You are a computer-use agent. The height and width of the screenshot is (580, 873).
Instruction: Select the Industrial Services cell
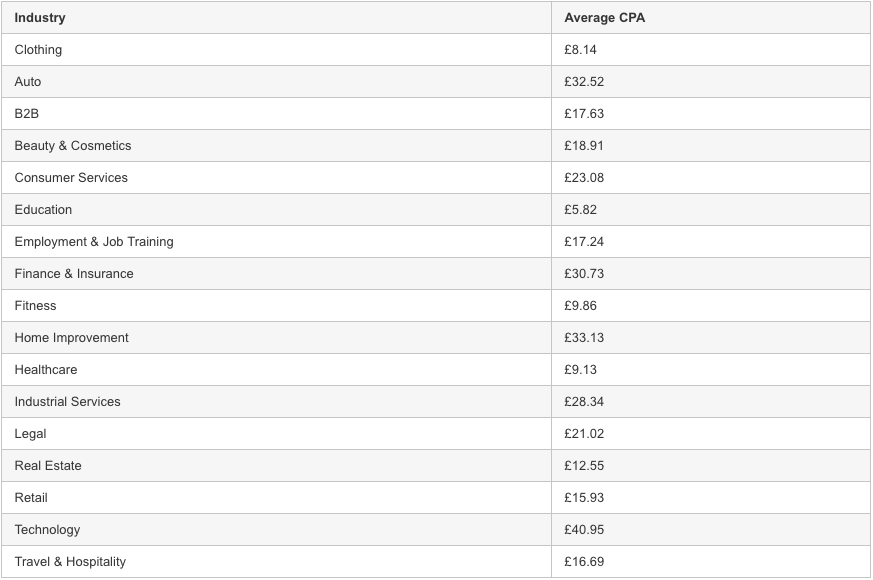(x=67, y=402)
